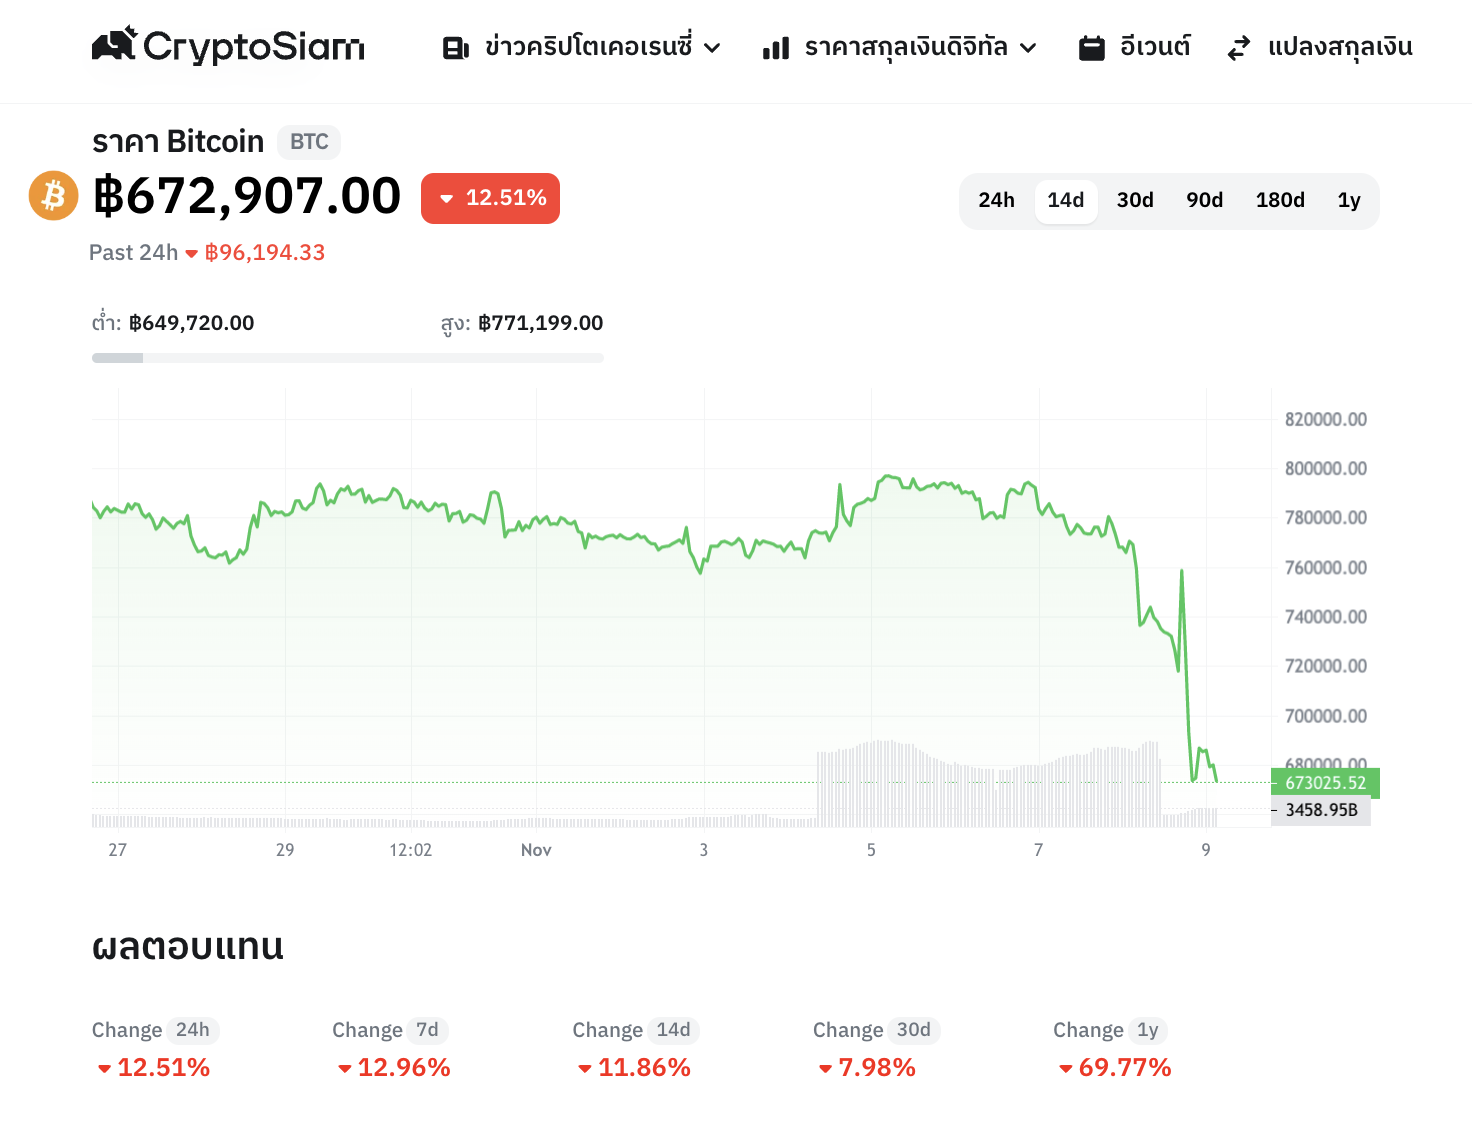
Task: Click the x-axis date label 27
Action: (x=118, y=850)
